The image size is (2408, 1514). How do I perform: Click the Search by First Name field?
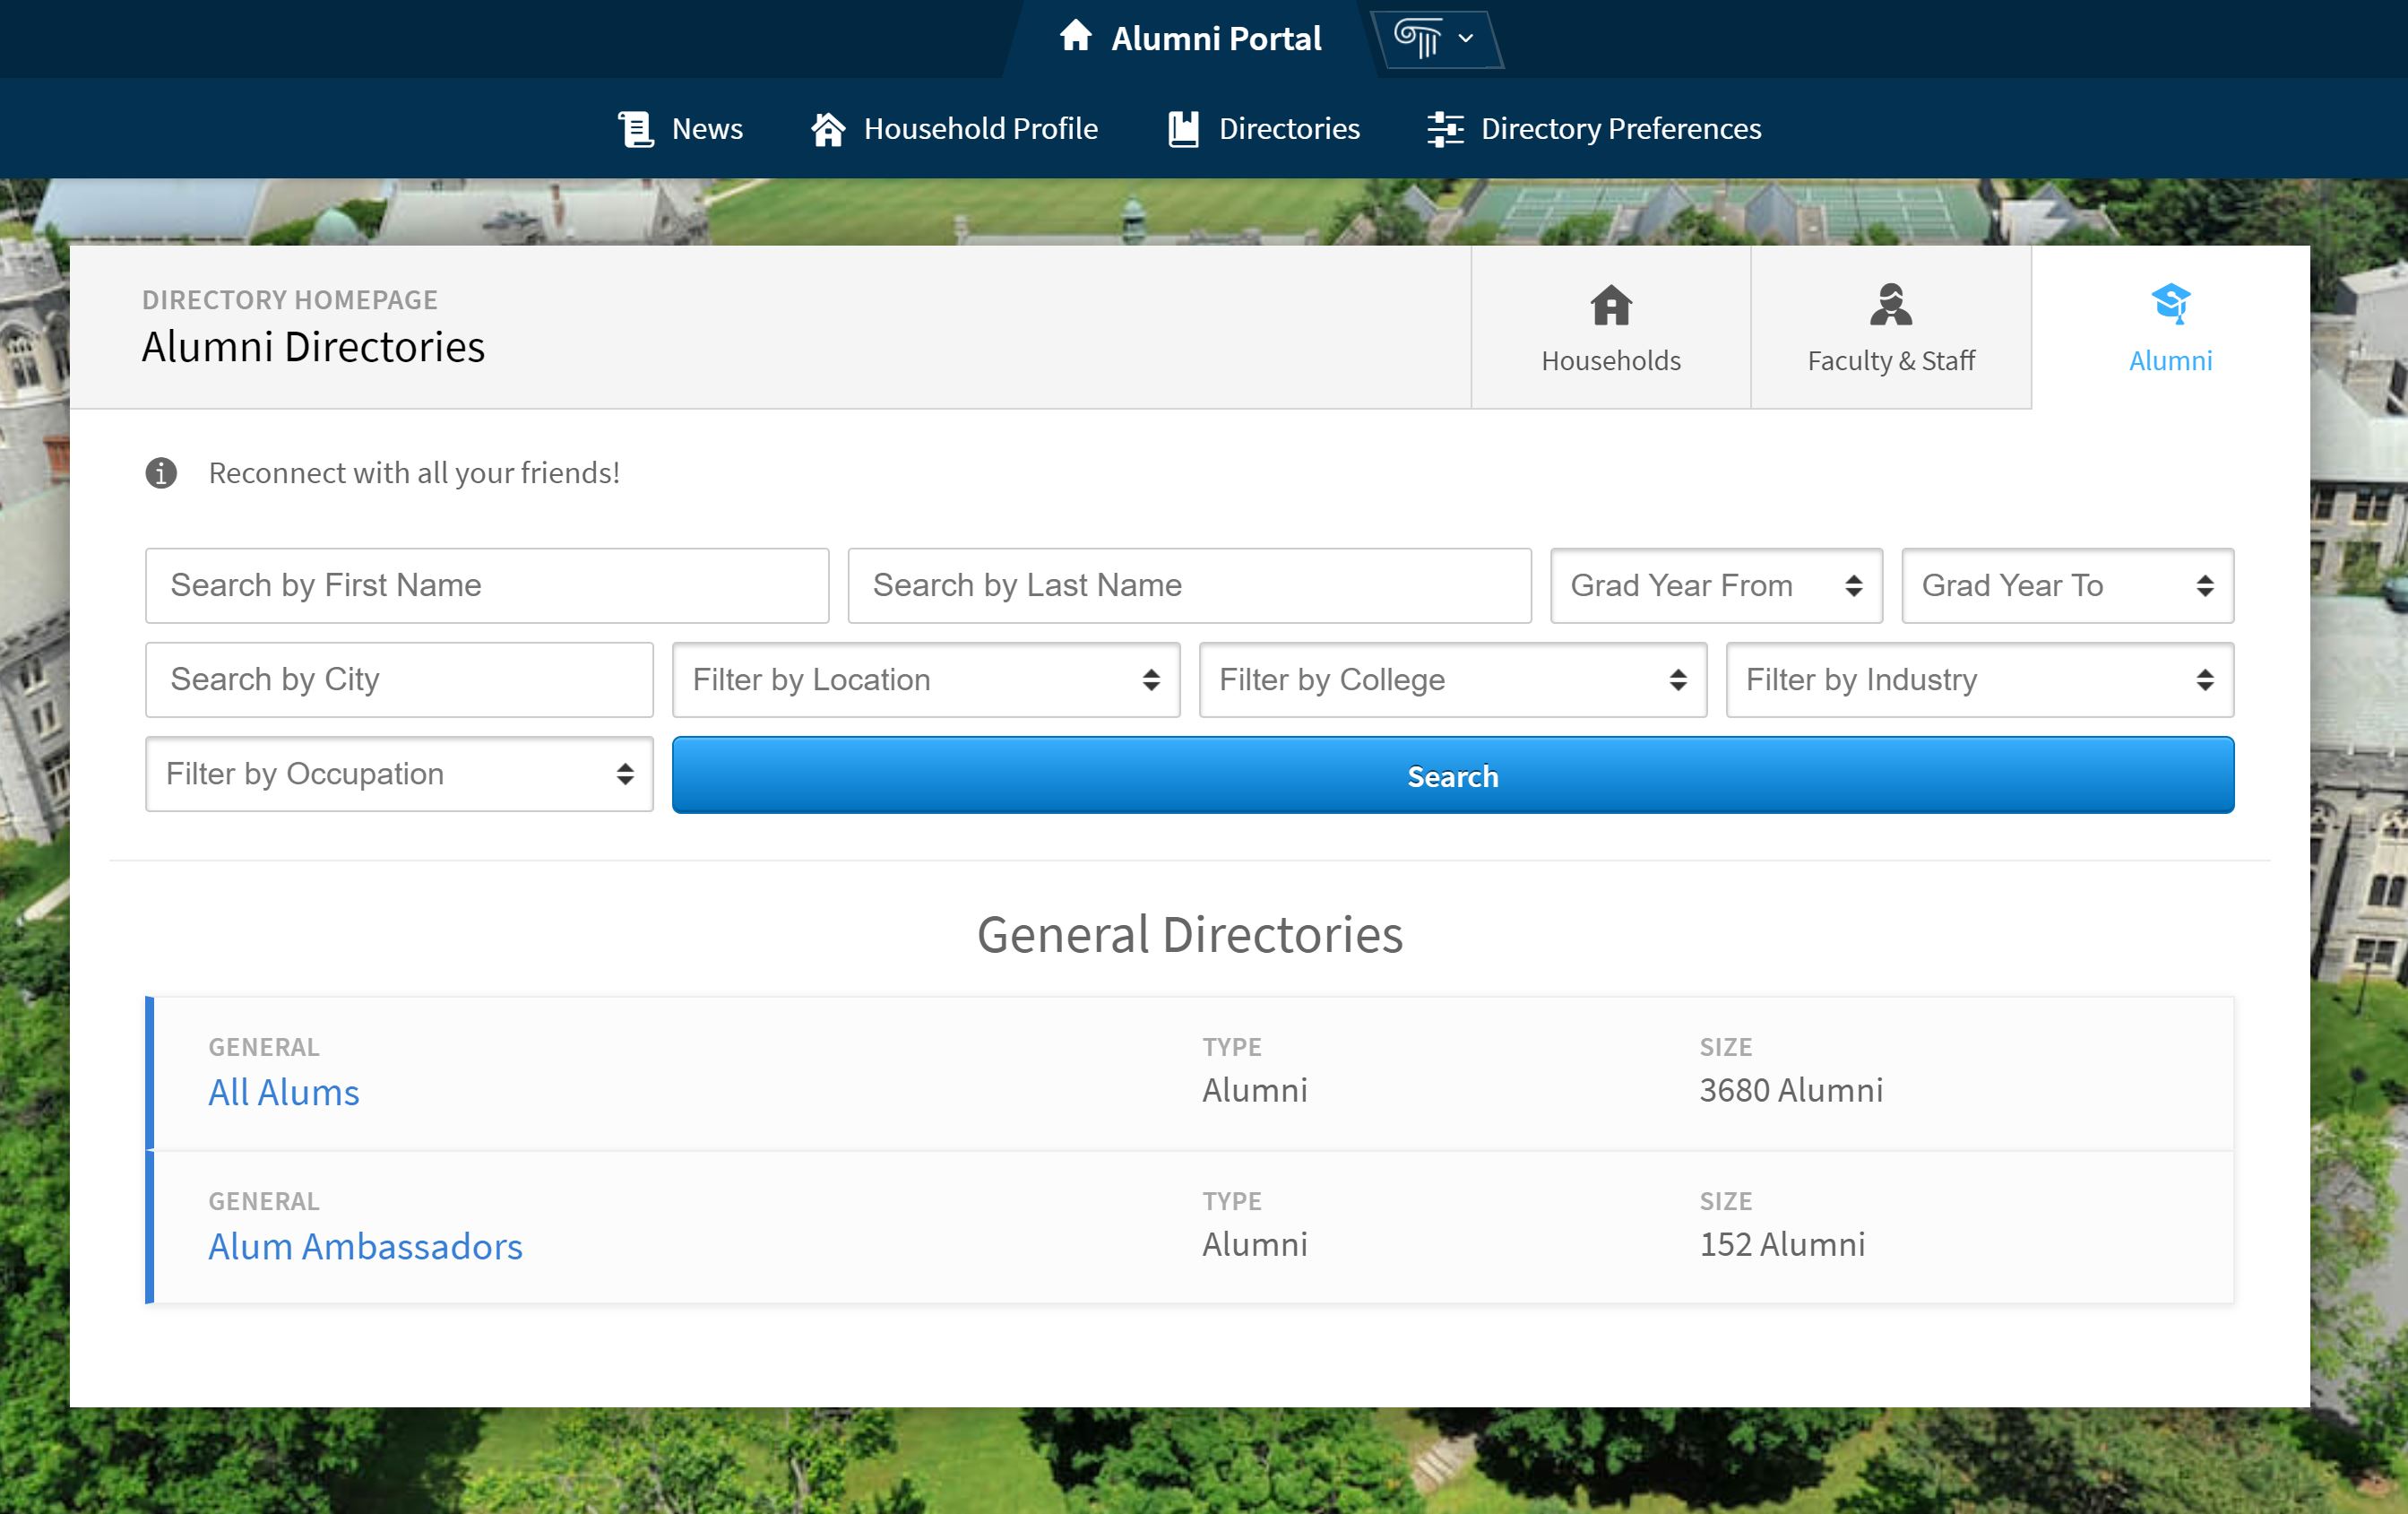(x=487, y=585)
